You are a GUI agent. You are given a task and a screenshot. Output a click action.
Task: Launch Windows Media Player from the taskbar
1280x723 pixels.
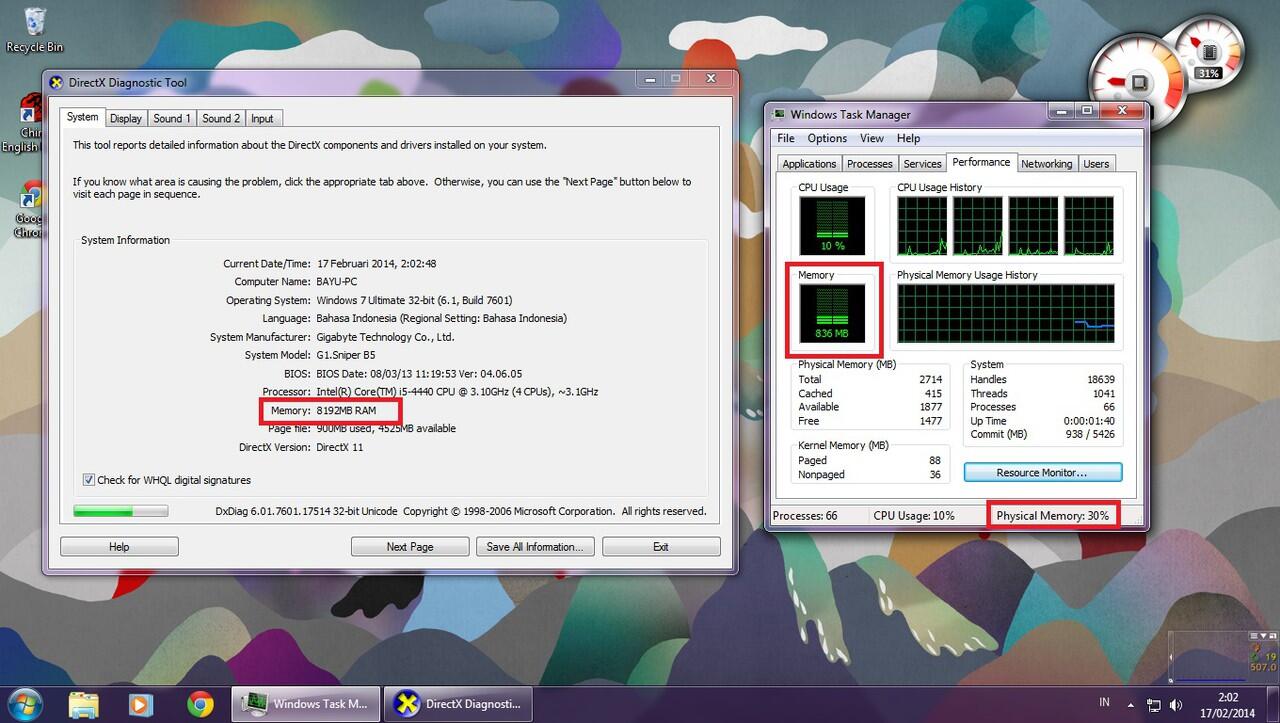[141, 703]
